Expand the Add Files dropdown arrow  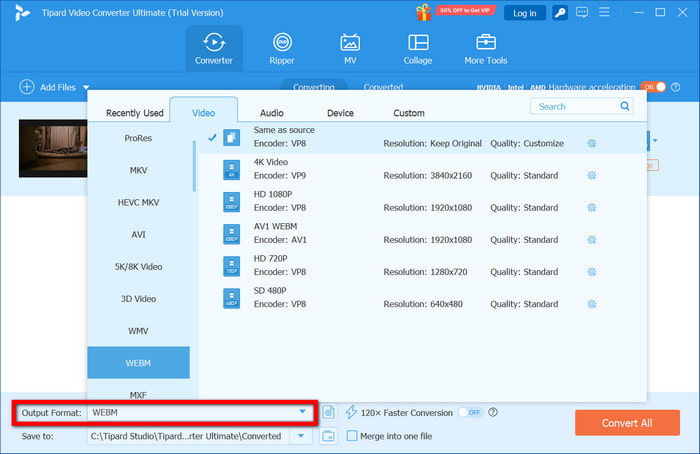click(x=86, y=87)
